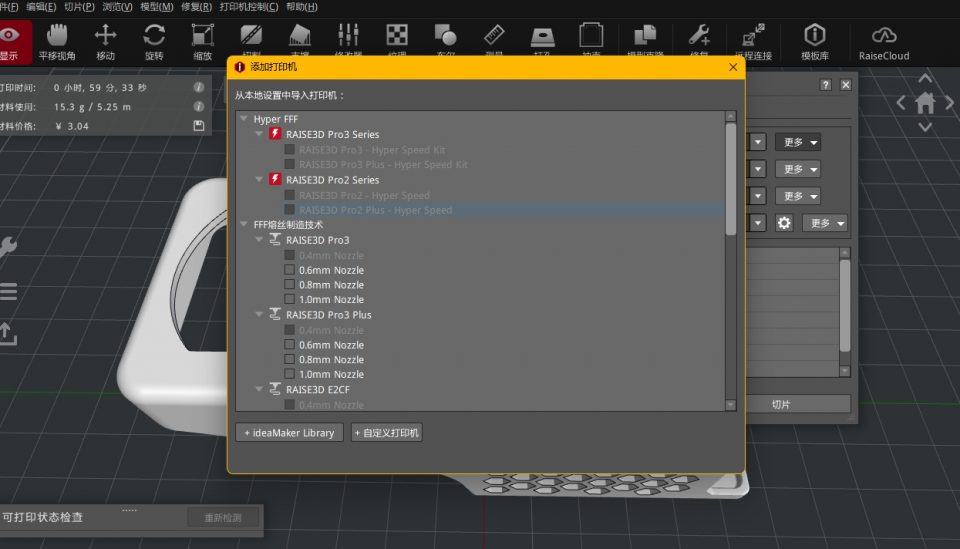960x549 pixels.
Task: Collapse the RAISE3D Pro3 node
Action: 259,239
